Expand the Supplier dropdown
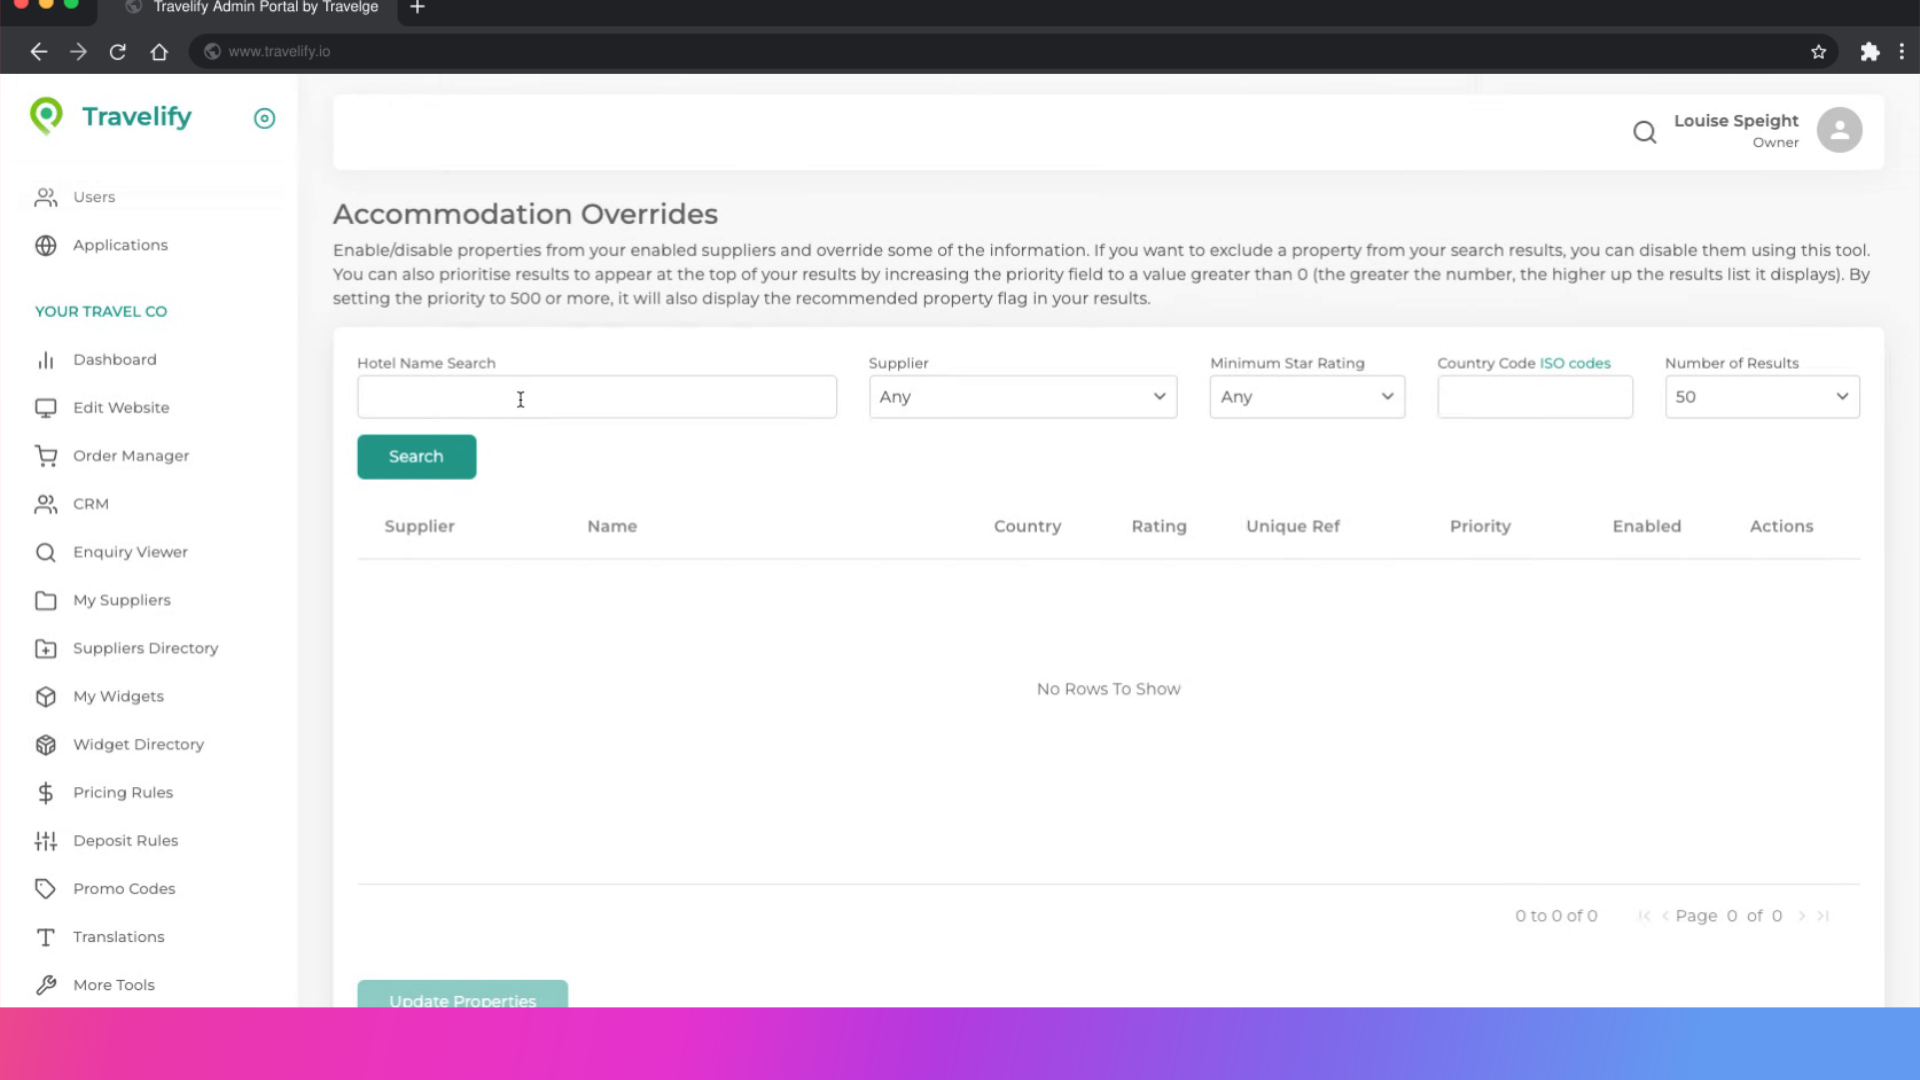Image resolution: width=1920 pixels, height=1080 pixels. [1022, 397]
